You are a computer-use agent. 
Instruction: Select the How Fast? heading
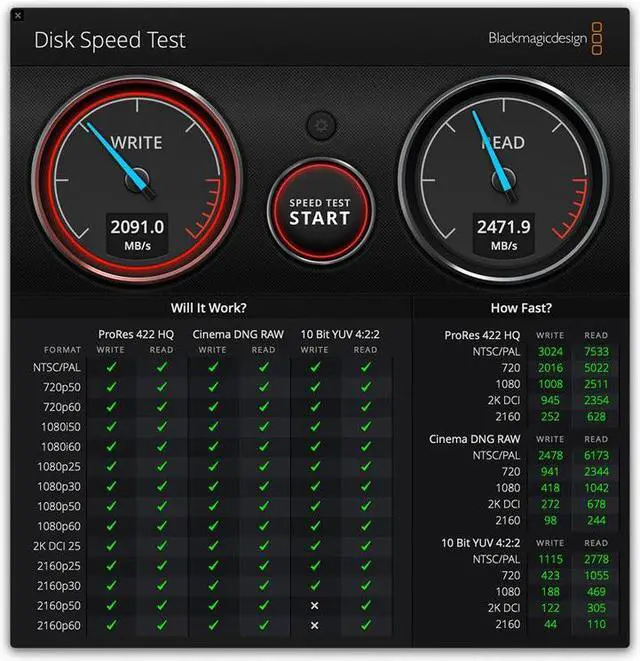521,308
